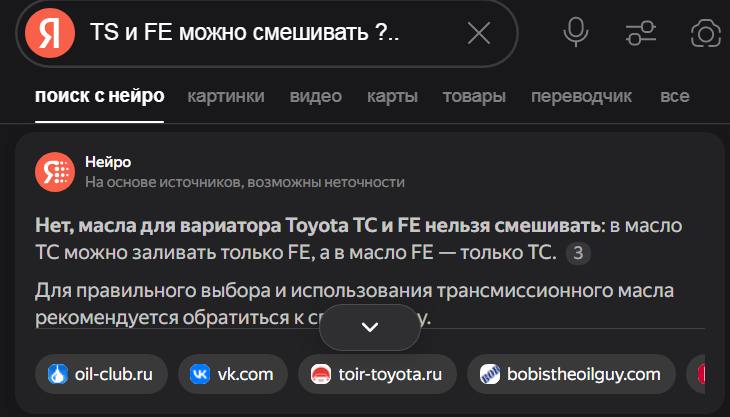The height and width of the screenshot is (417, 730).
Task: Go to the «карты» tab
Action: 392,97
